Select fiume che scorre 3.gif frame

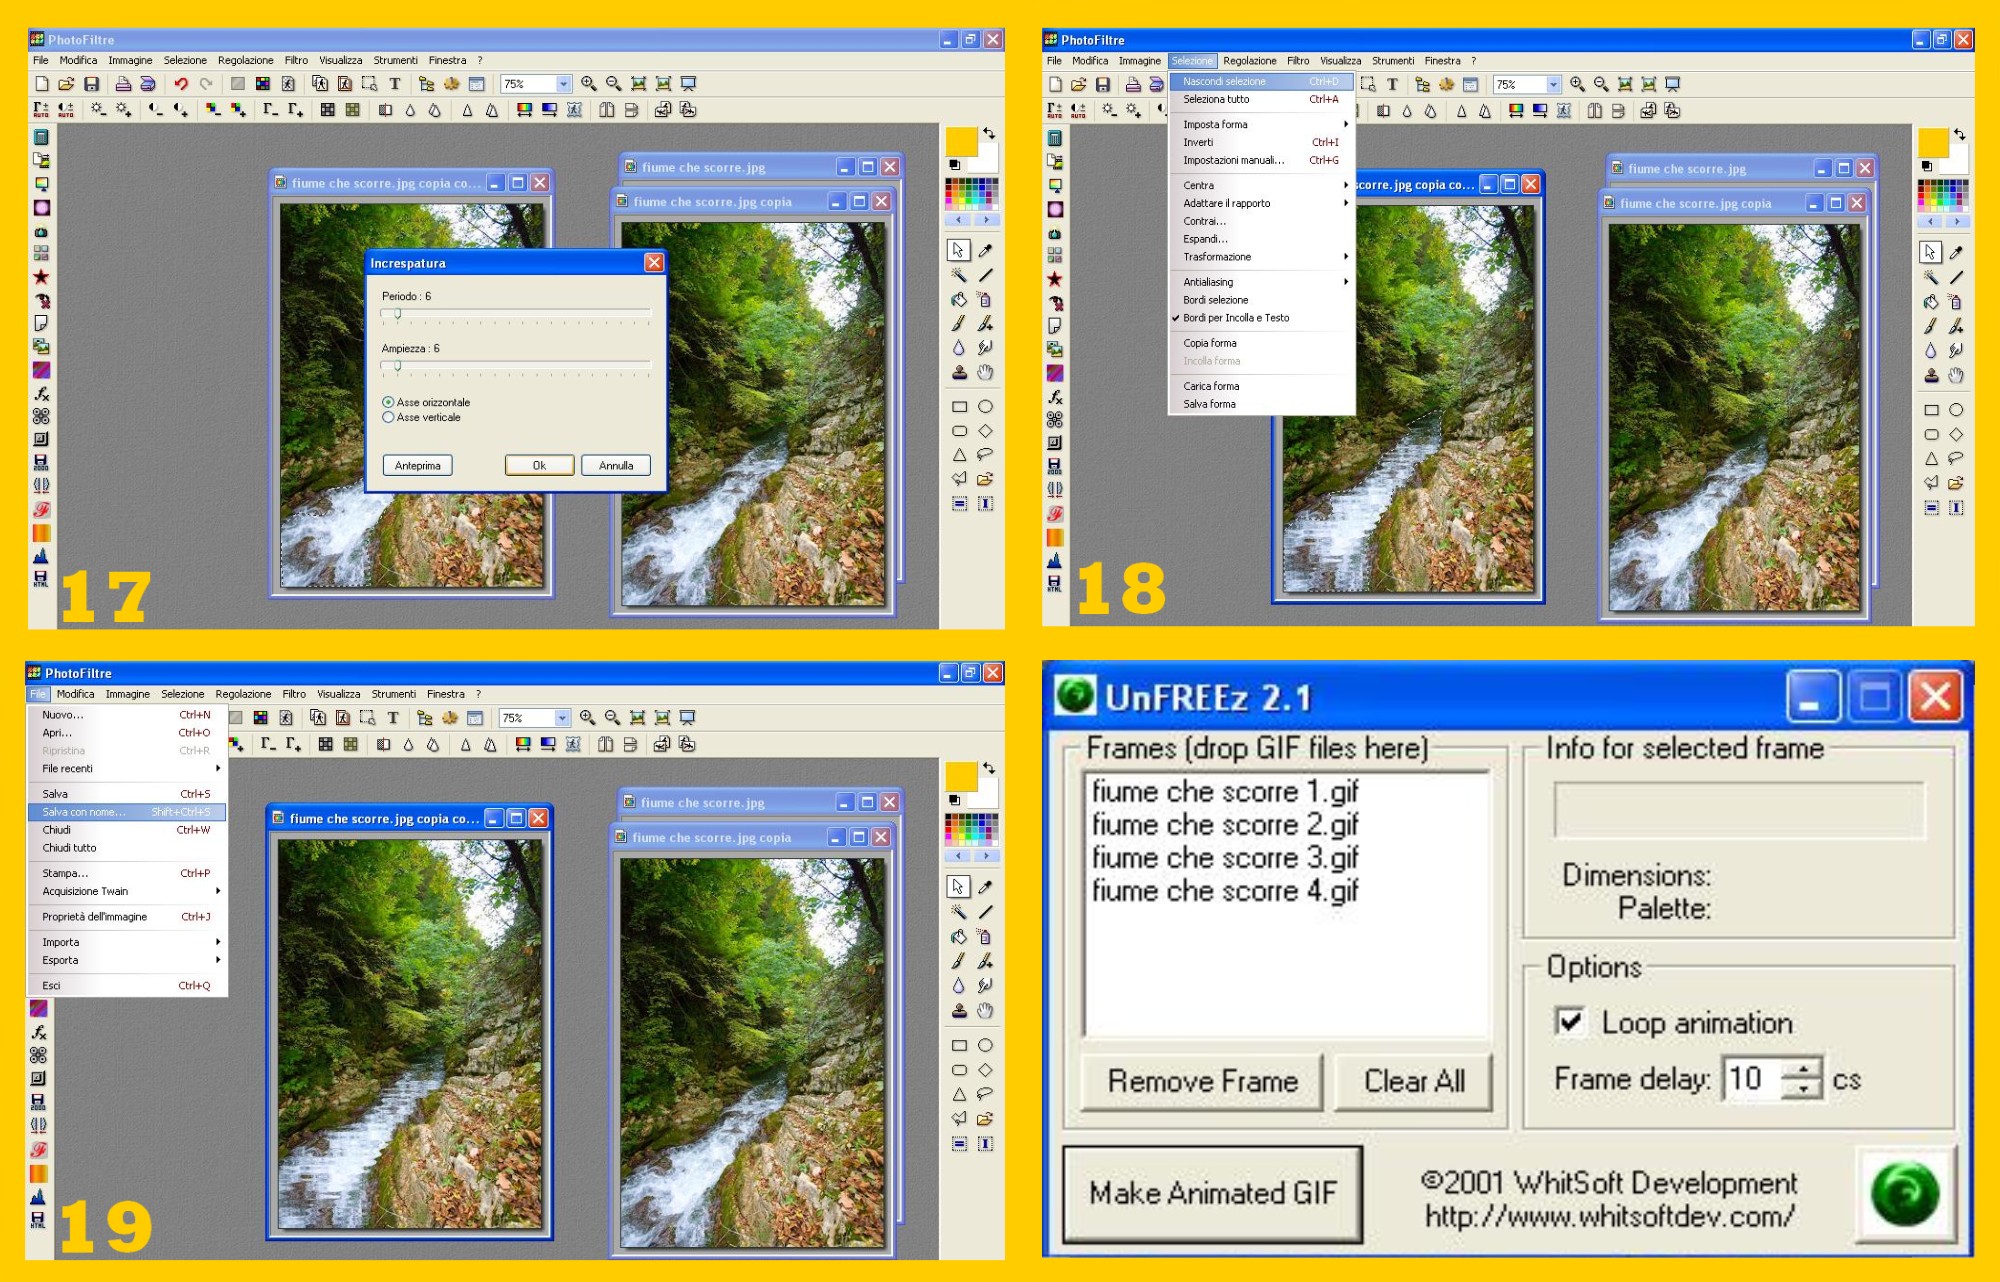tap(1224, 858)
